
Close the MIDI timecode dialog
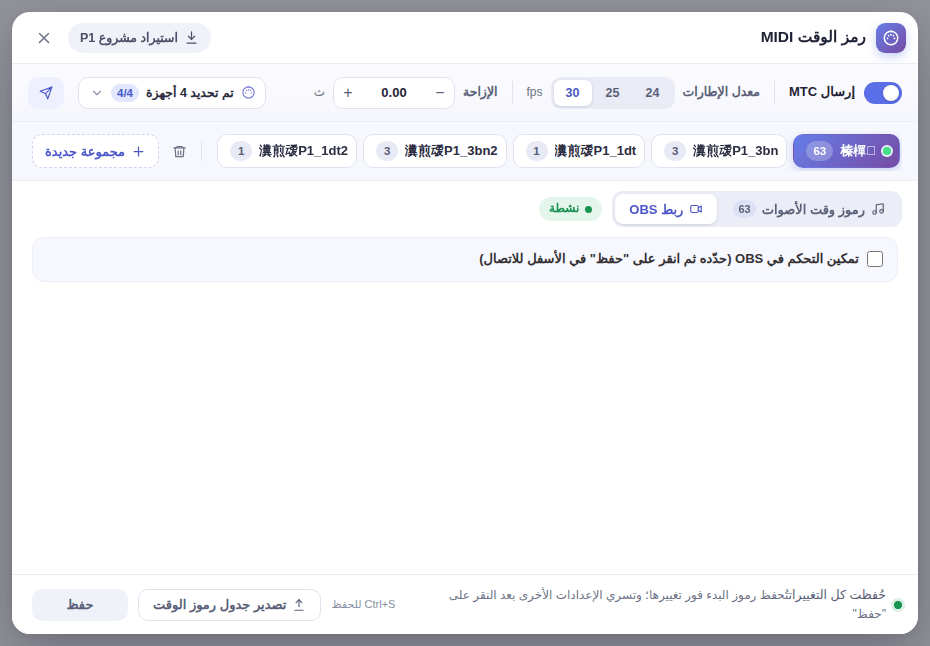[44, 38]
